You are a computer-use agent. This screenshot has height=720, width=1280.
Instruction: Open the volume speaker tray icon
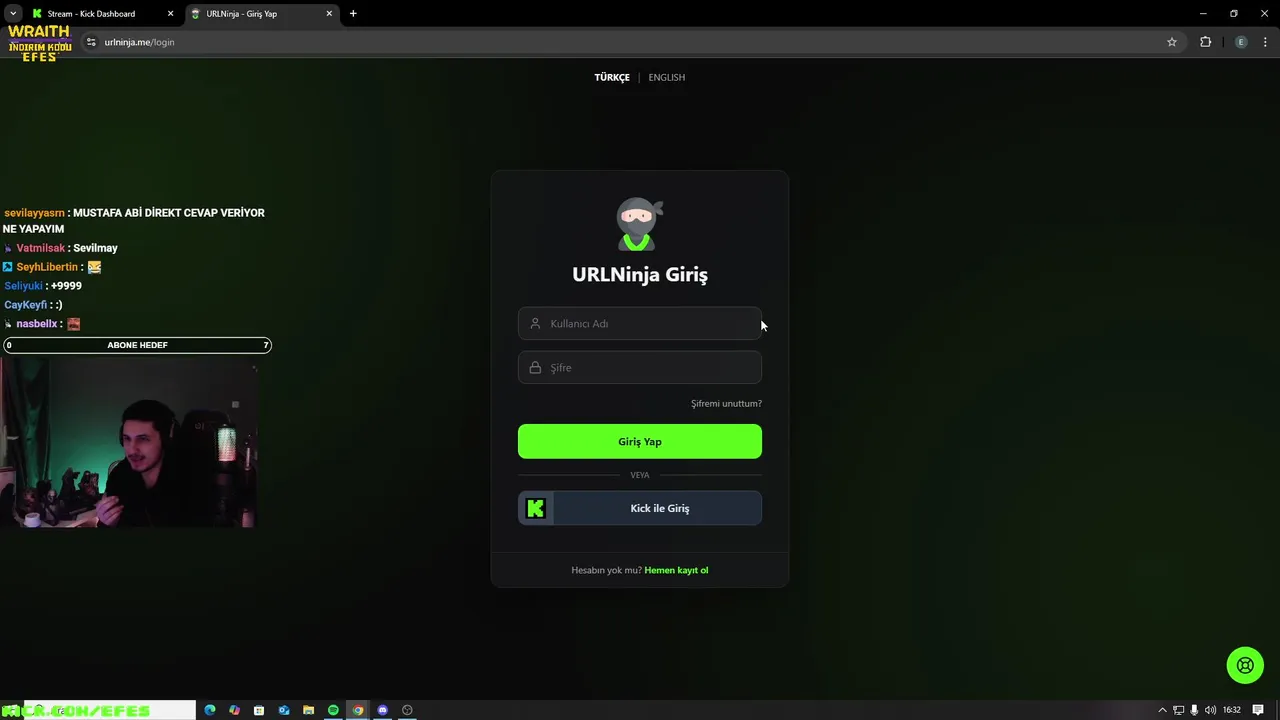click(1210, 710)
